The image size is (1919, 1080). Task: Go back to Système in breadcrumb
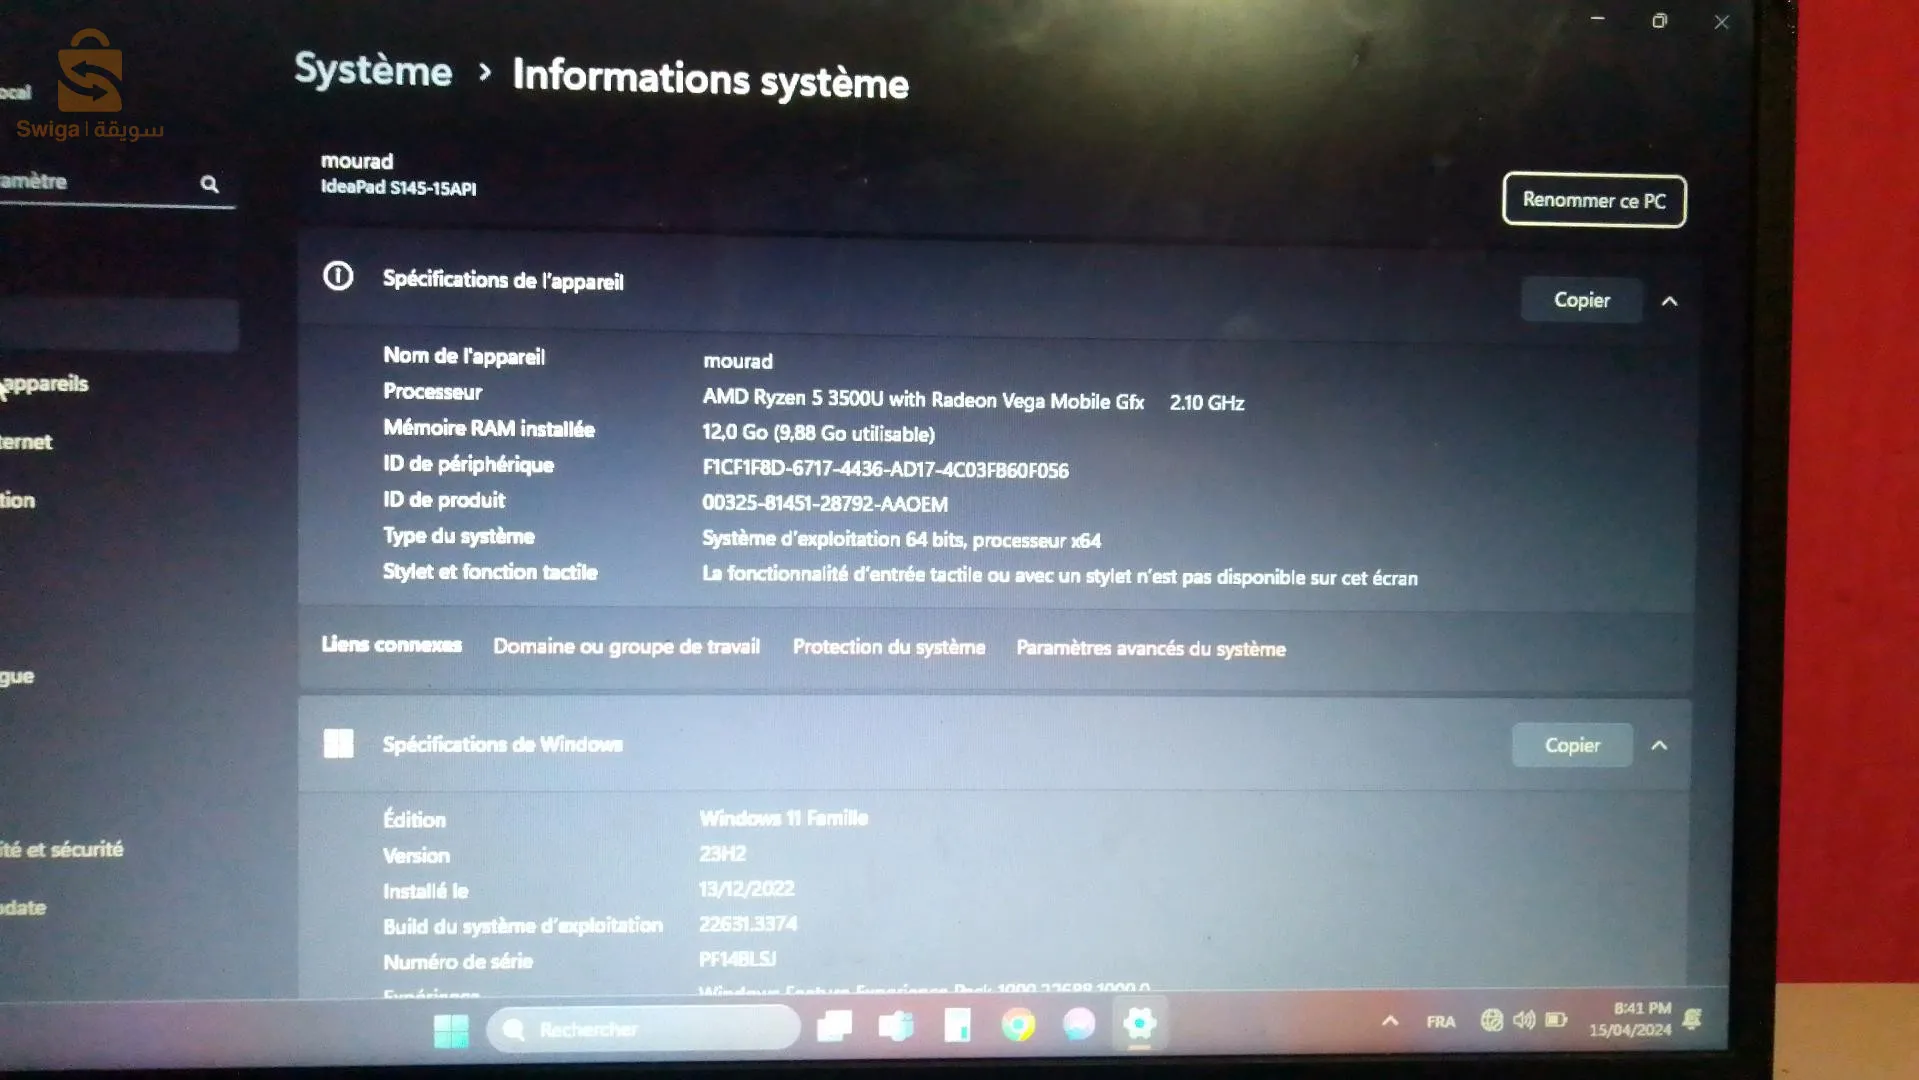tap(373, 71)
